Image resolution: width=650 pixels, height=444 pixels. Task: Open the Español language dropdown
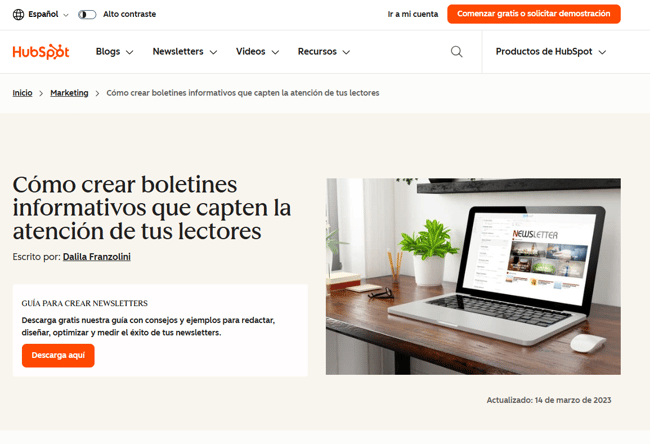[x=48, y=15]
